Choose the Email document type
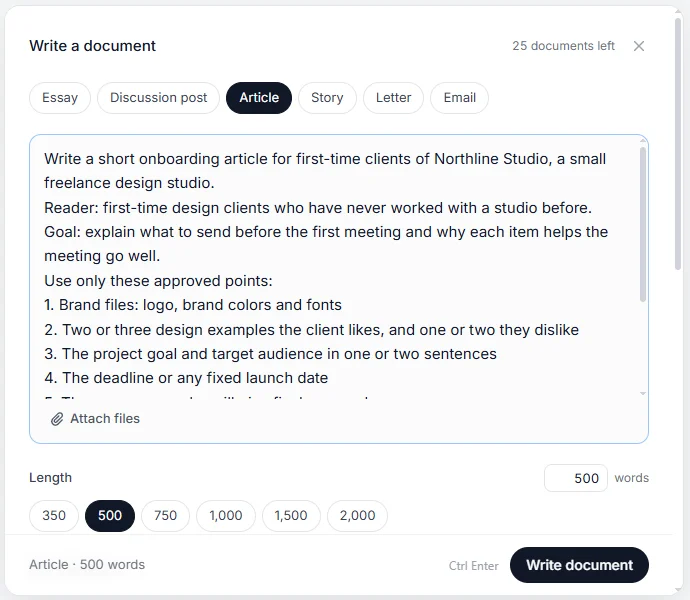The width and height of the screenshot is (690, 600). tap(459, 98)
